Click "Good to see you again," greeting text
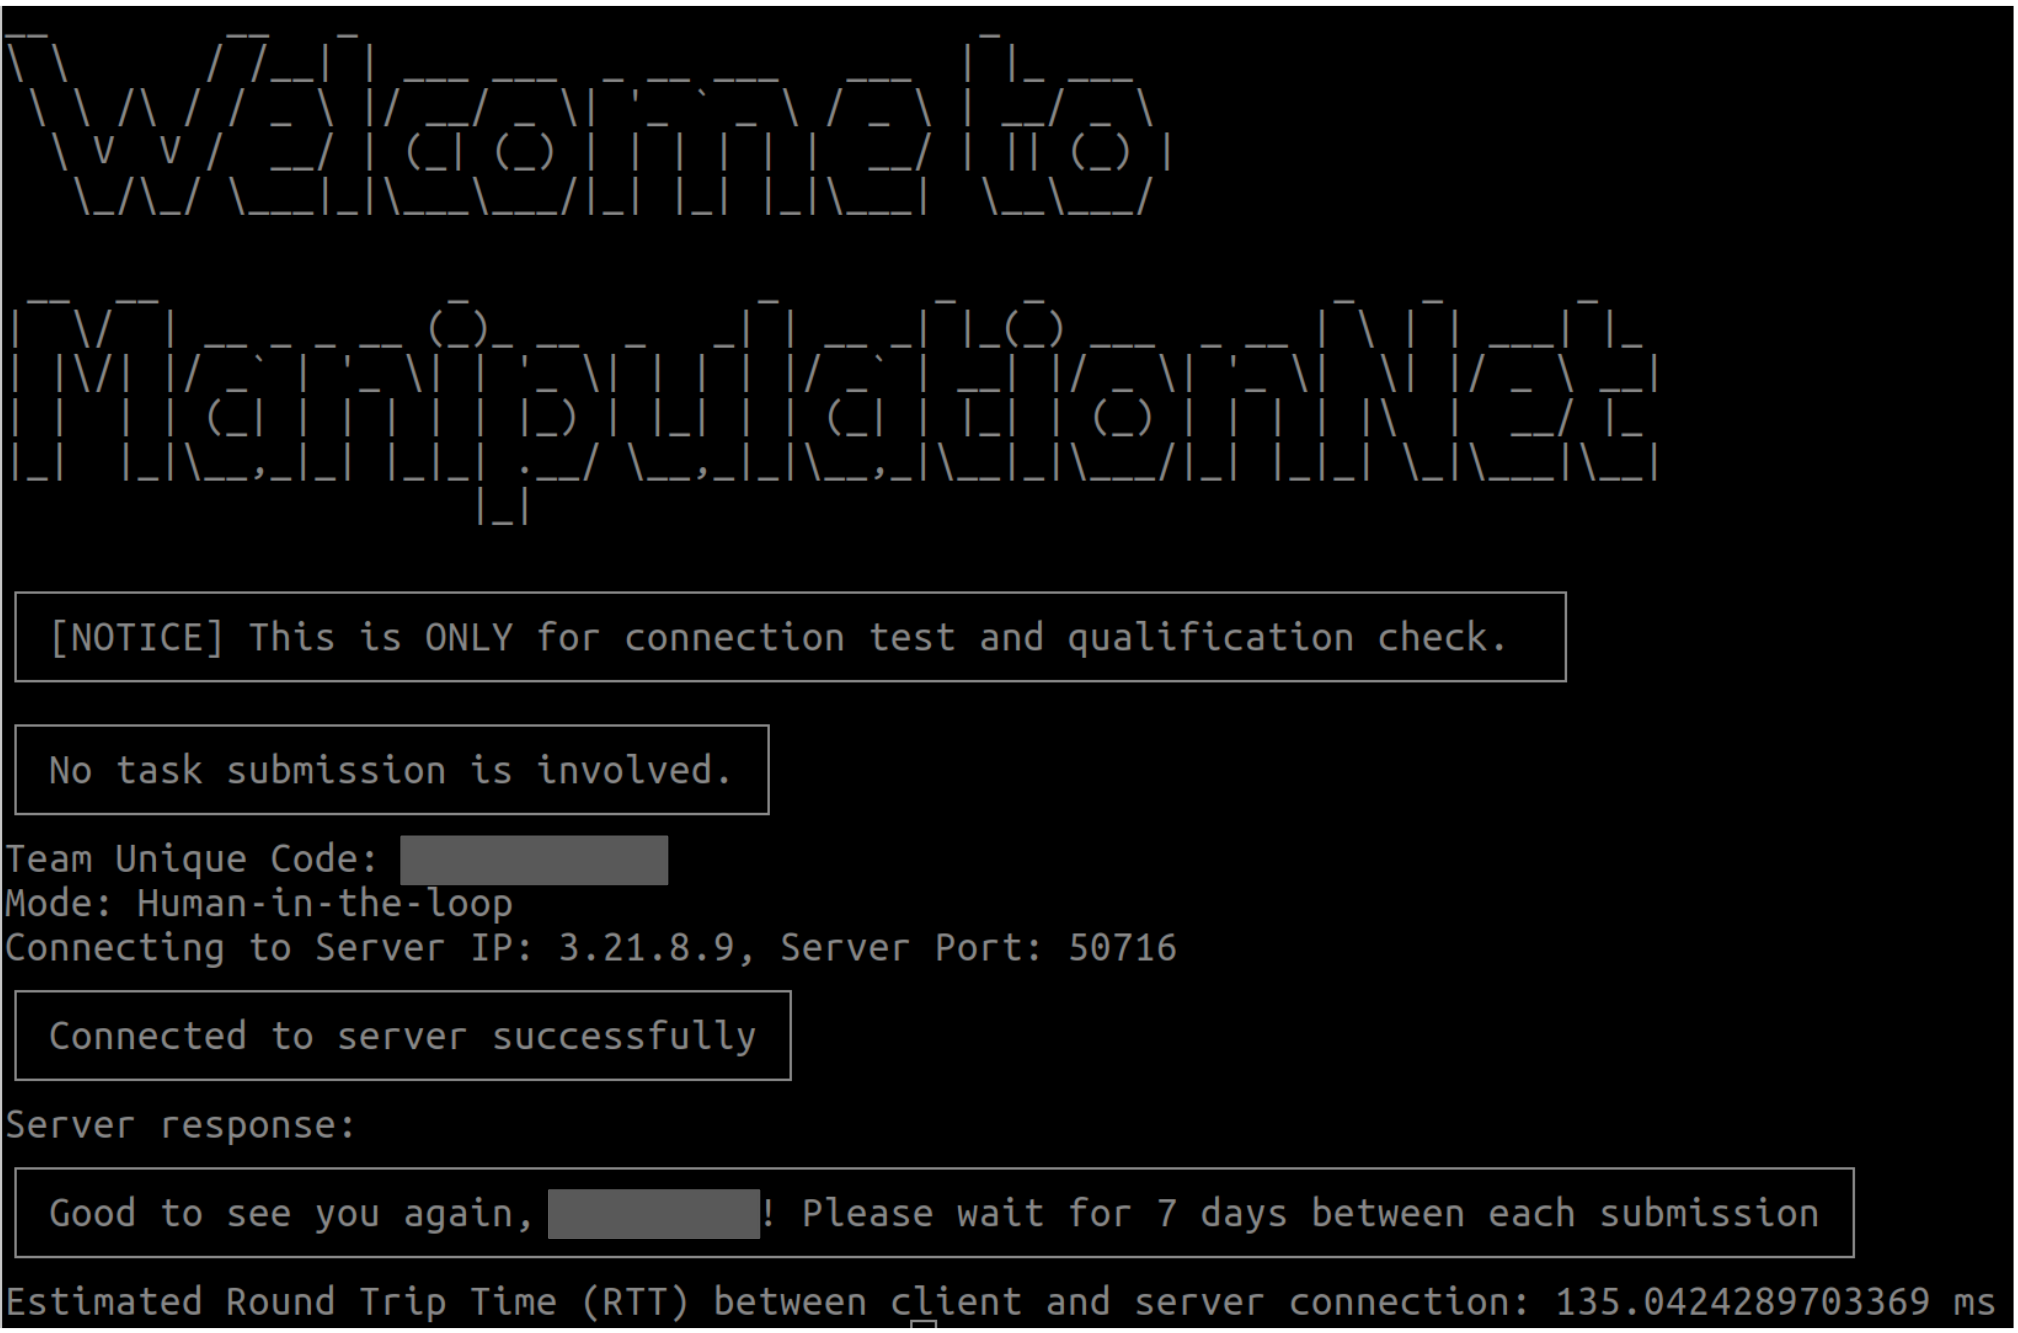This screenshot has height=1333, width=2018. [292, 1213]
